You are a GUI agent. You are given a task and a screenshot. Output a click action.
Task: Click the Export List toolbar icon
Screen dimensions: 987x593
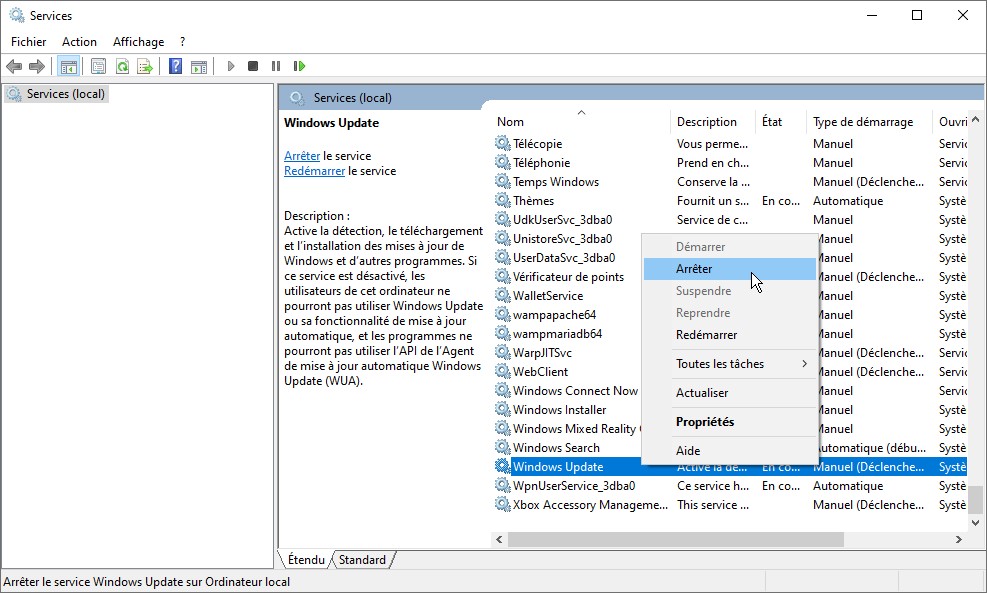click(145, 67)
